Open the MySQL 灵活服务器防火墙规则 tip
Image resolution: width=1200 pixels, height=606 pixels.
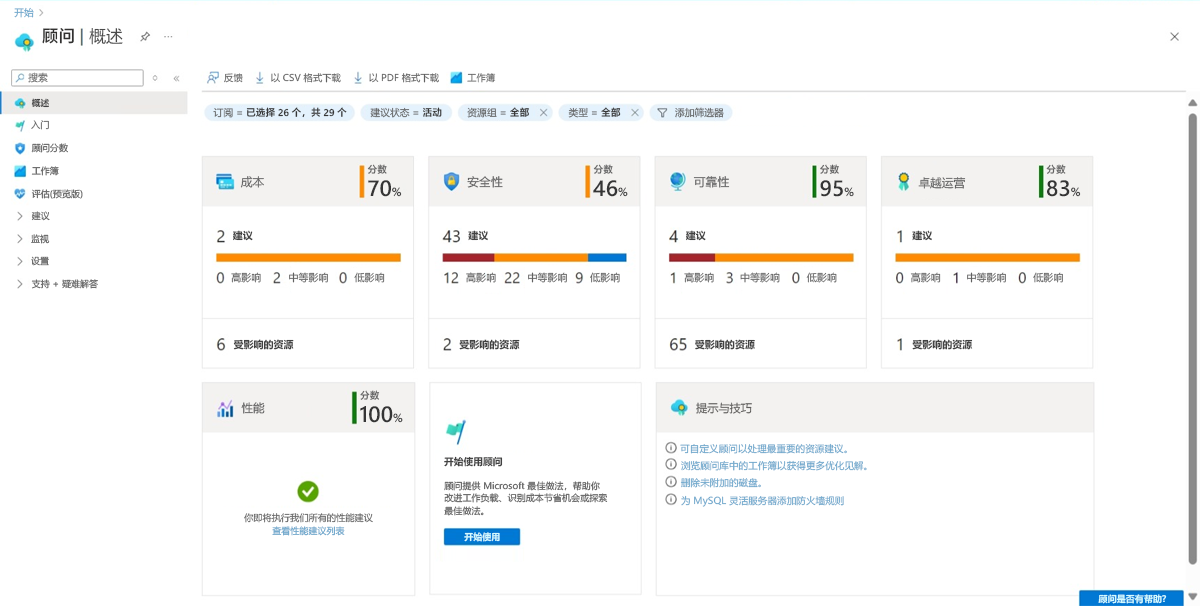click(762, 500)
